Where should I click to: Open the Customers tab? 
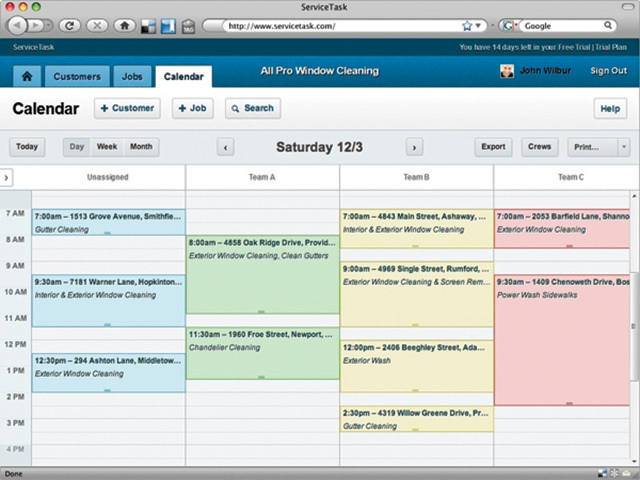coord(77,76)
